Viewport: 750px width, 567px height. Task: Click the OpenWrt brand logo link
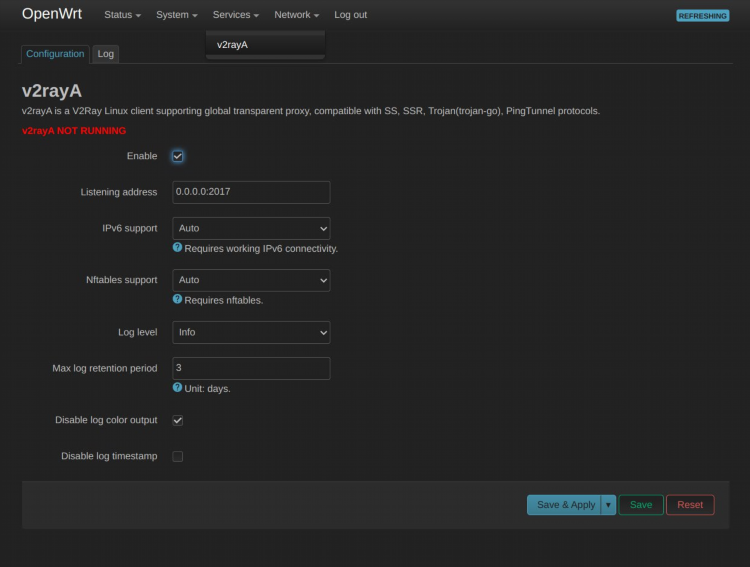tap(52, 14)
